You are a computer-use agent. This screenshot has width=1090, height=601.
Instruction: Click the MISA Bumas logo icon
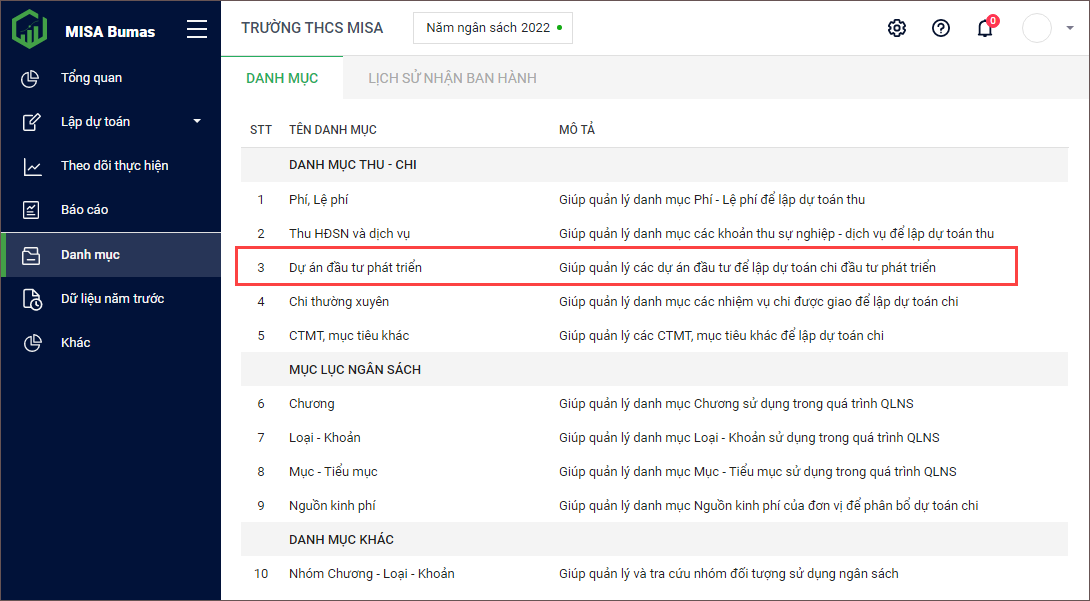point(29,29)
